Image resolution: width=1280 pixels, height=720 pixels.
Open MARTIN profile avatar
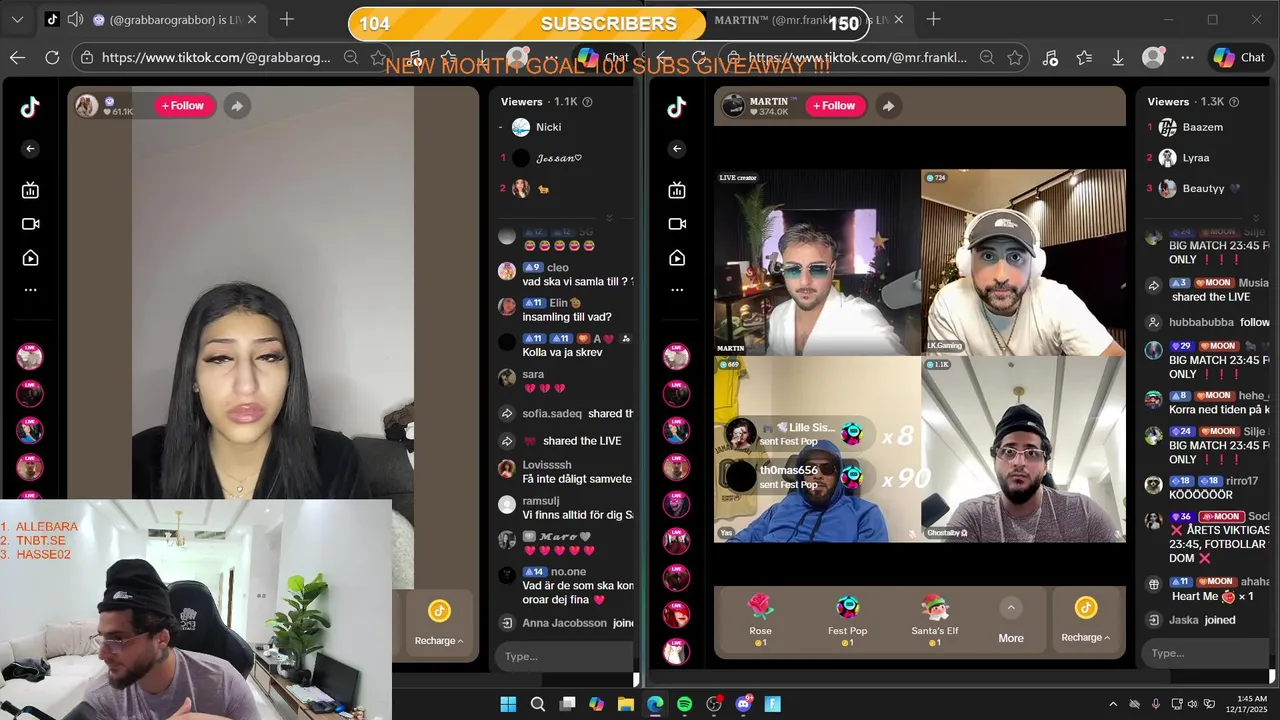734,105
